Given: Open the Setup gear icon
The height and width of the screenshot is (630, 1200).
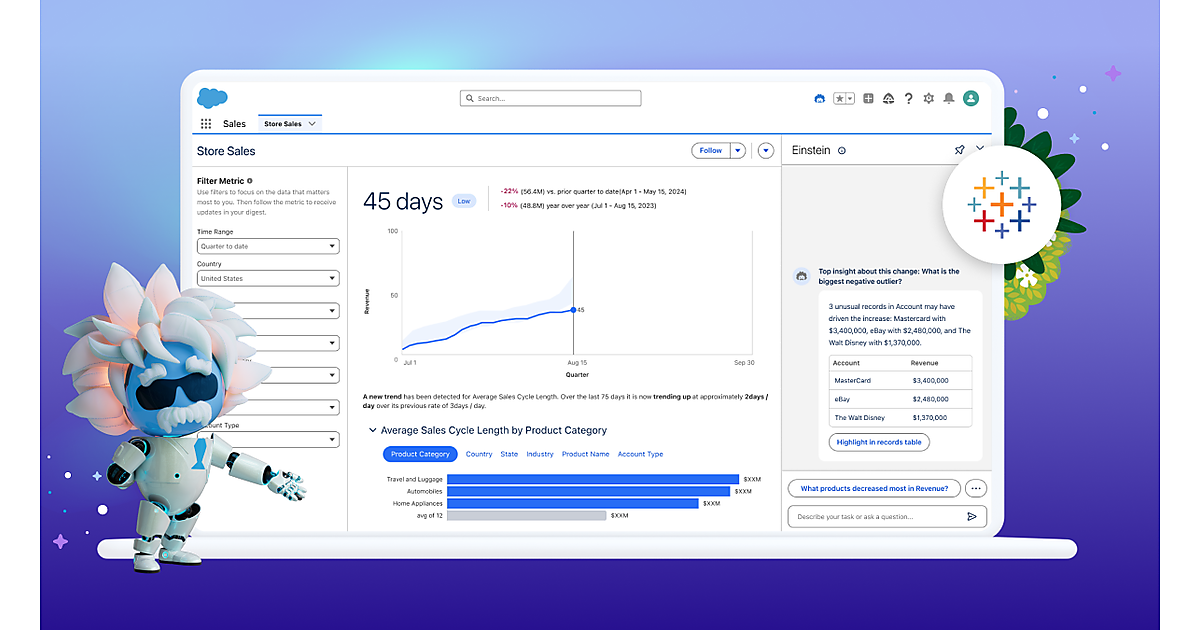Looking at the screenshot, I should [x=928, y=99].
